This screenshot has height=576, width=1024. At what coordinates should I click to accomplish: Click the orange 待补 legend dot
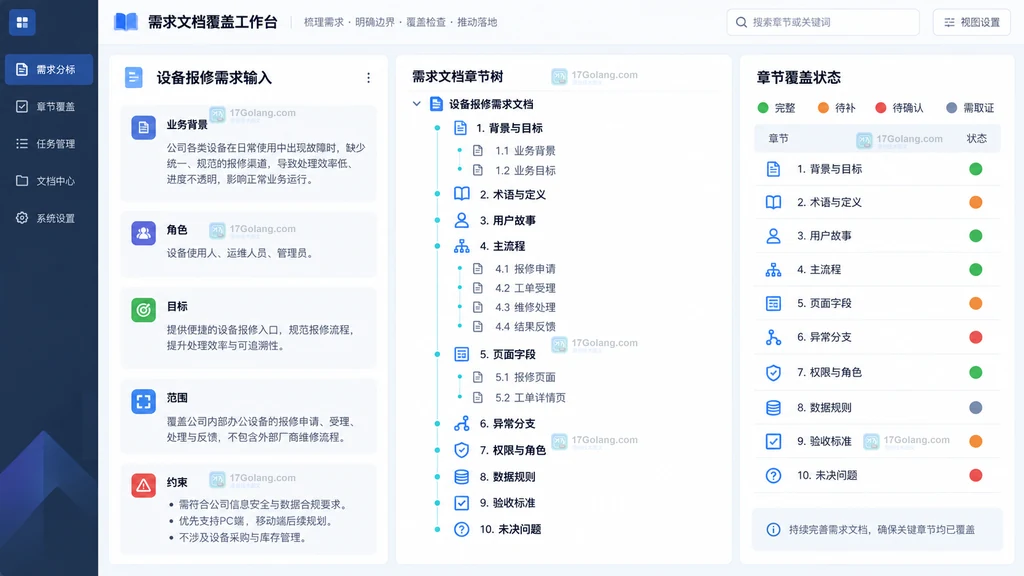(x=823, y=108)
